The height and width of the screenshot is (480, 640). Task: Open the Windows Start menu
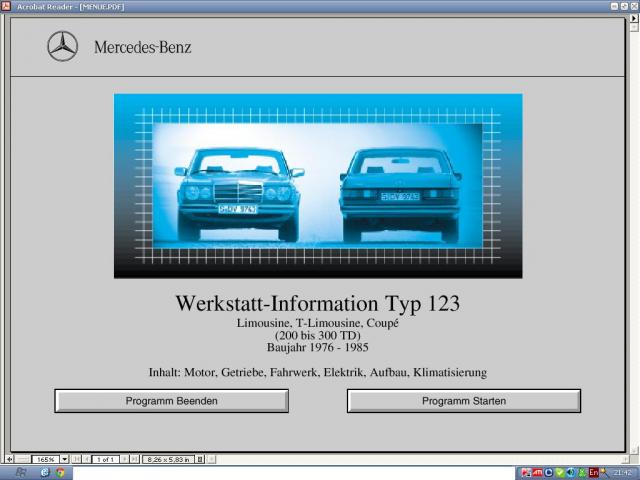[x=19, y=472]
